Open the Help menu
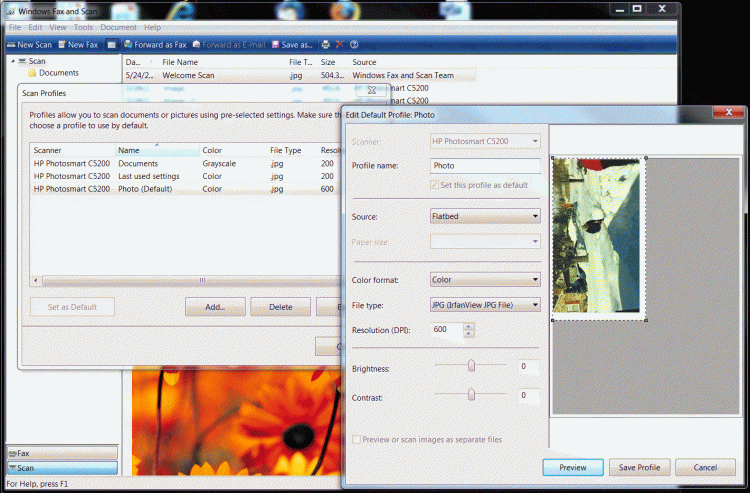 point(153,27)
